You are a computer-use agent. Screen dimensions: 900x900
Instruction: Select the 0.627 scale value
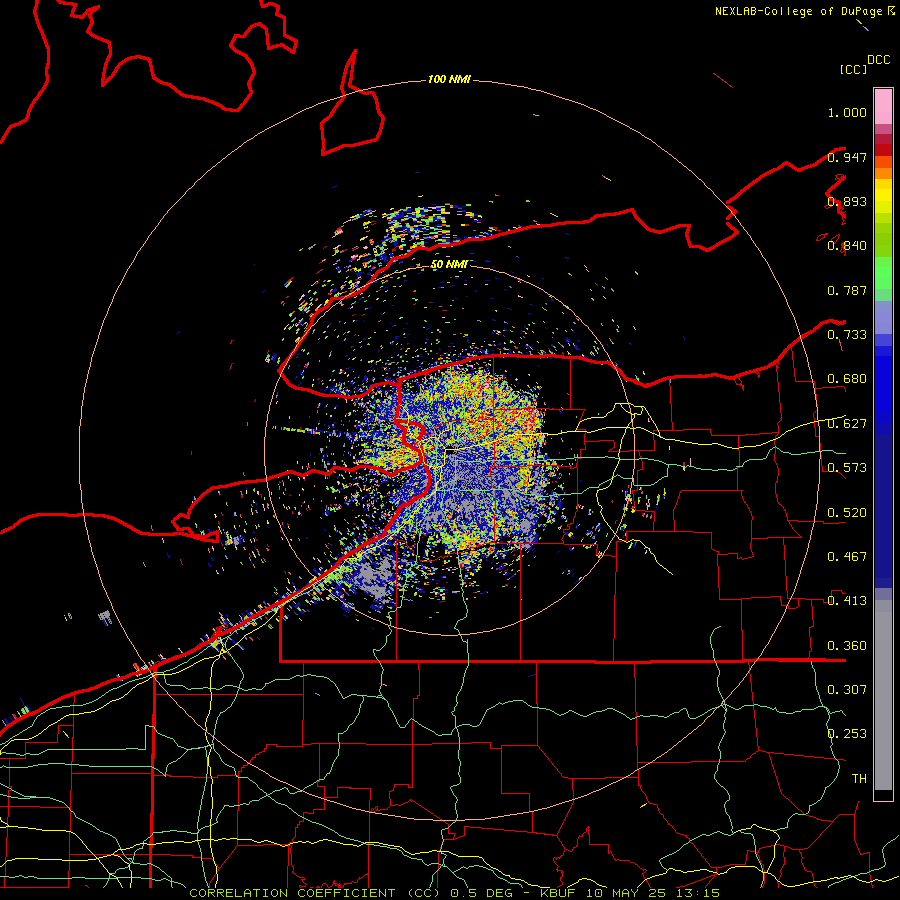coord(847,424)
